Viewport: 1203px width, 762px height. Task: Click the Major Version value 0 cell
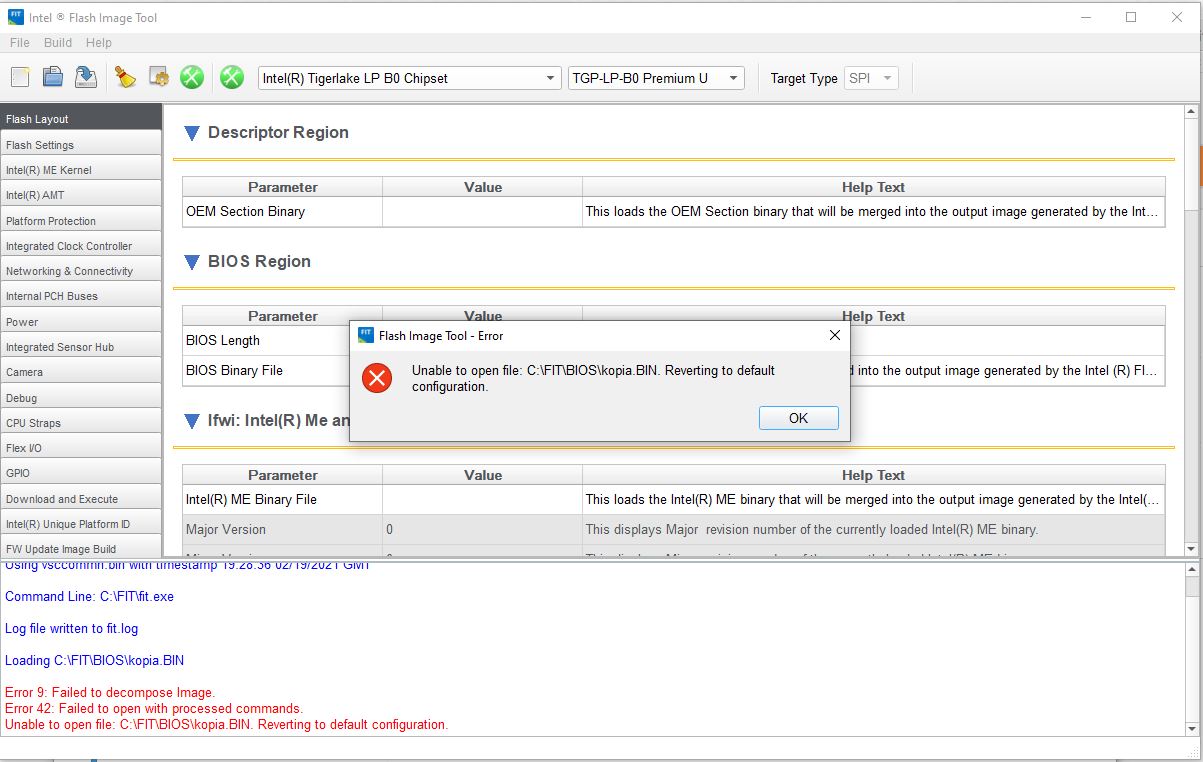coord(482,530)
